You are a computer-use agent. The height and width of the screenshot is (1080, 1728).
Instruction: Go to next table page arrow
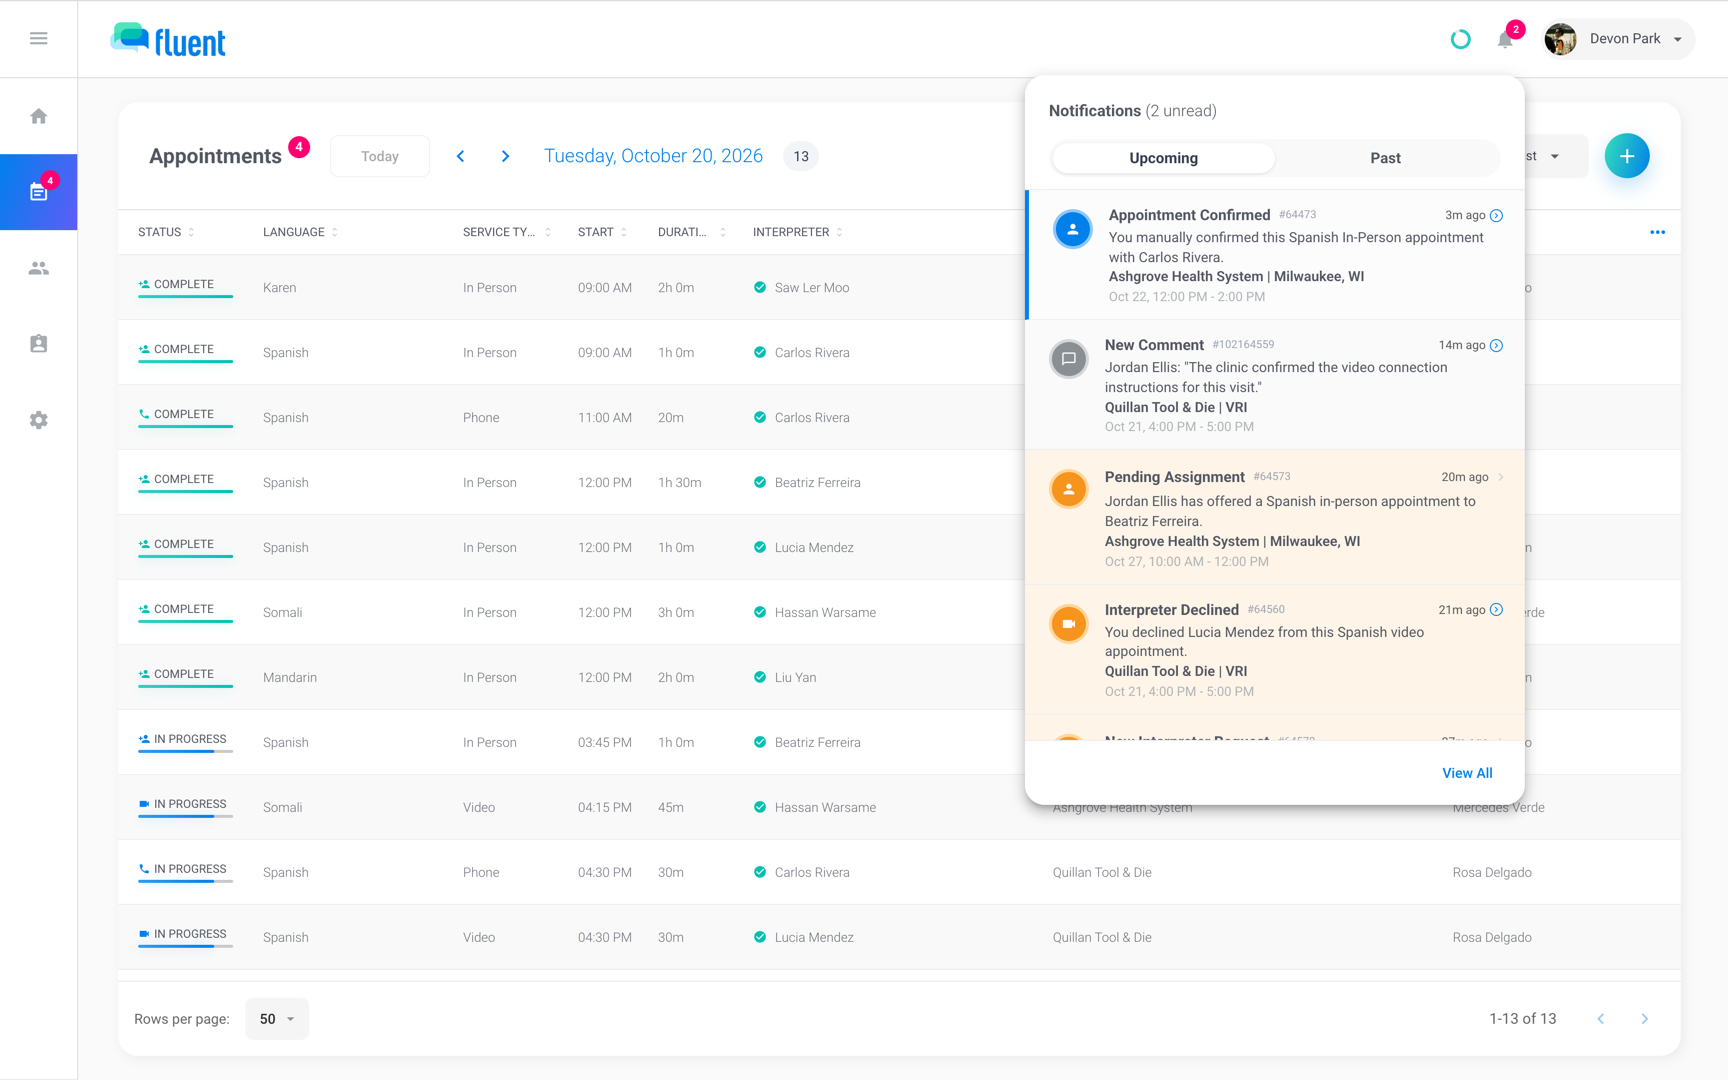[1645, 1019]
